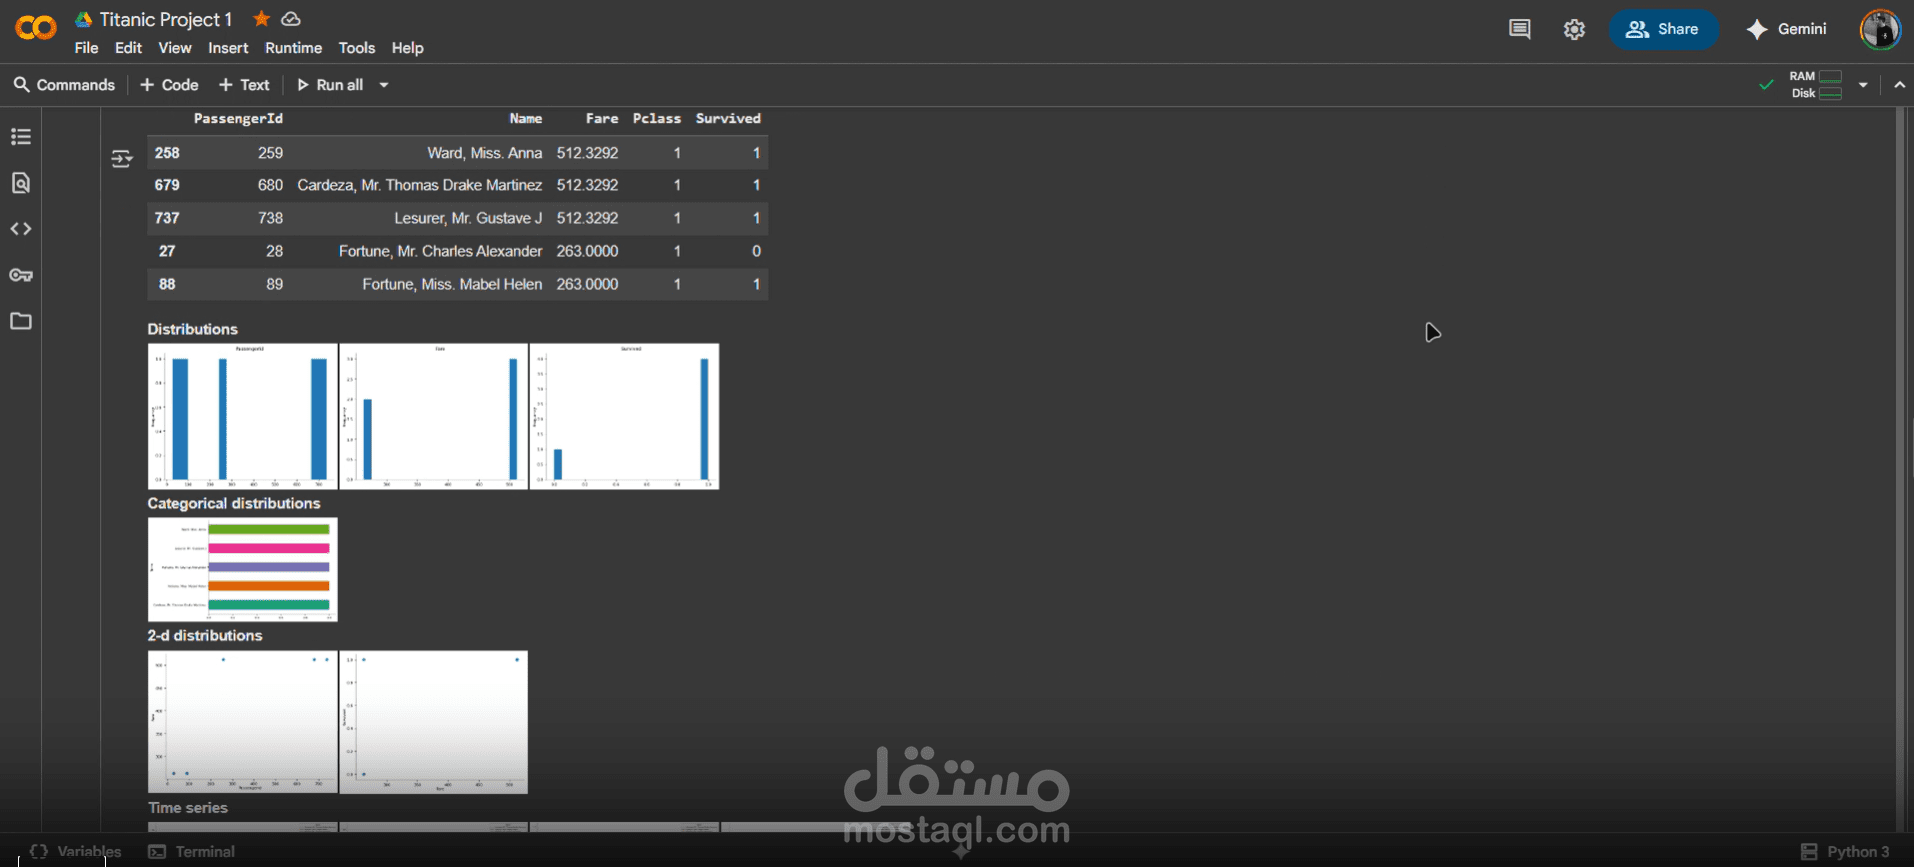Open the View menu

(175, 48)
